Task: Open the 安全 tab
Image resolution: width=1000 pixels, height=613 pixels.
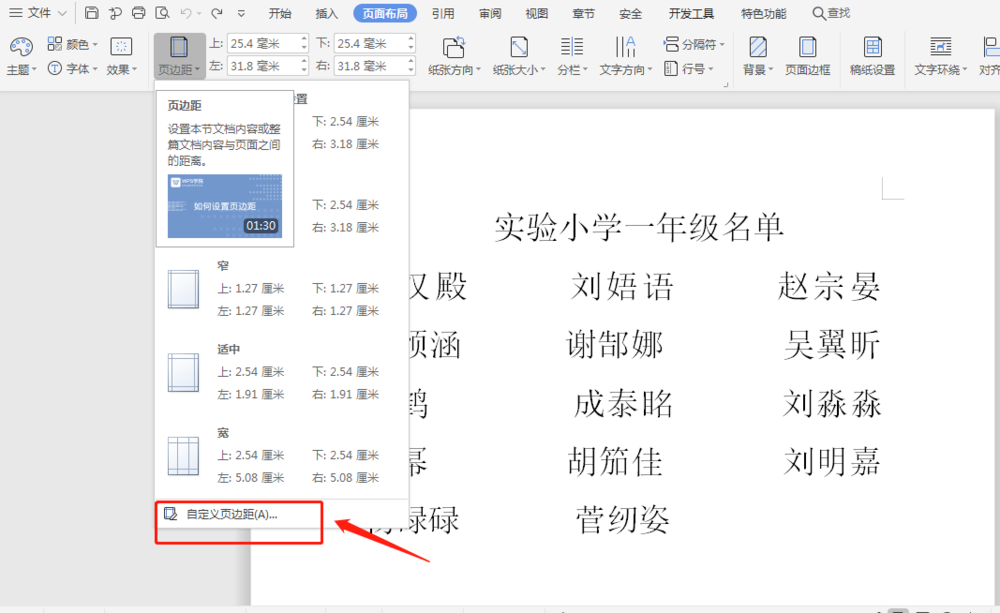Action: click(x=630, y=13)
